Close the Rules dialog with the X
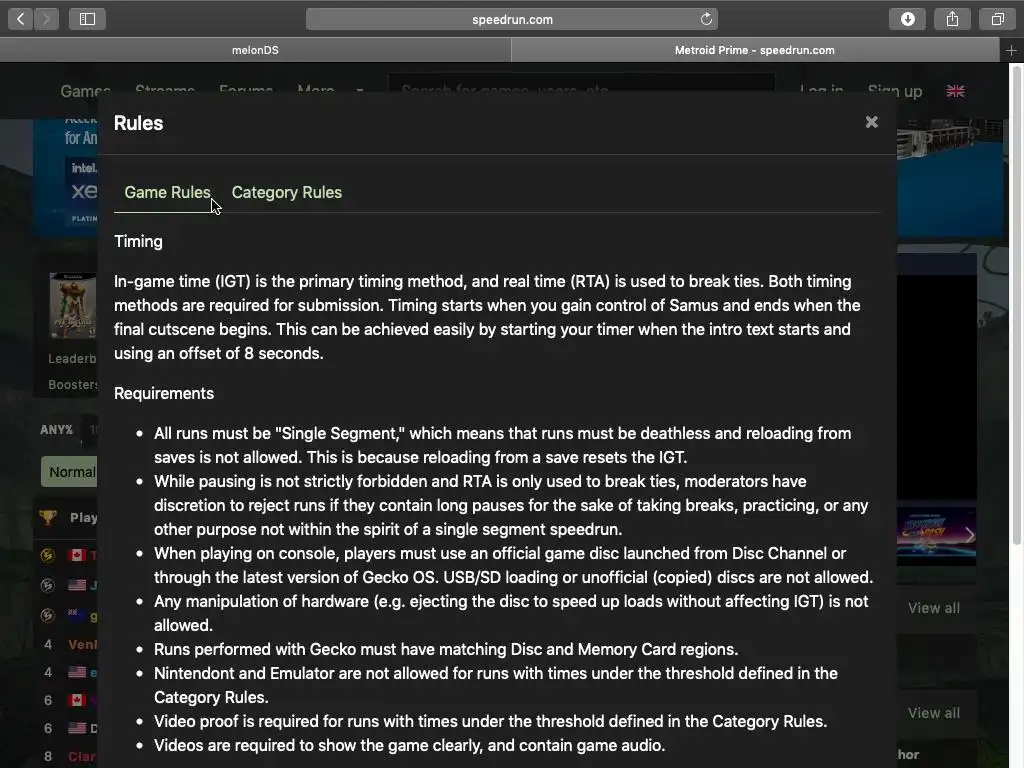Screen dimensions: 1024x768 [871, 122]
